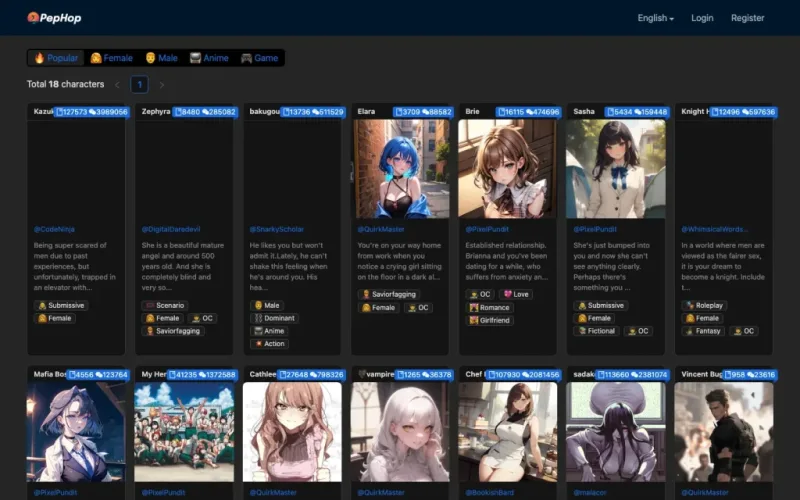This screenshot has height=500, width=800.
Task: Click Saviorfagging tag on Elara card
Action: click(x=389, y=294)
